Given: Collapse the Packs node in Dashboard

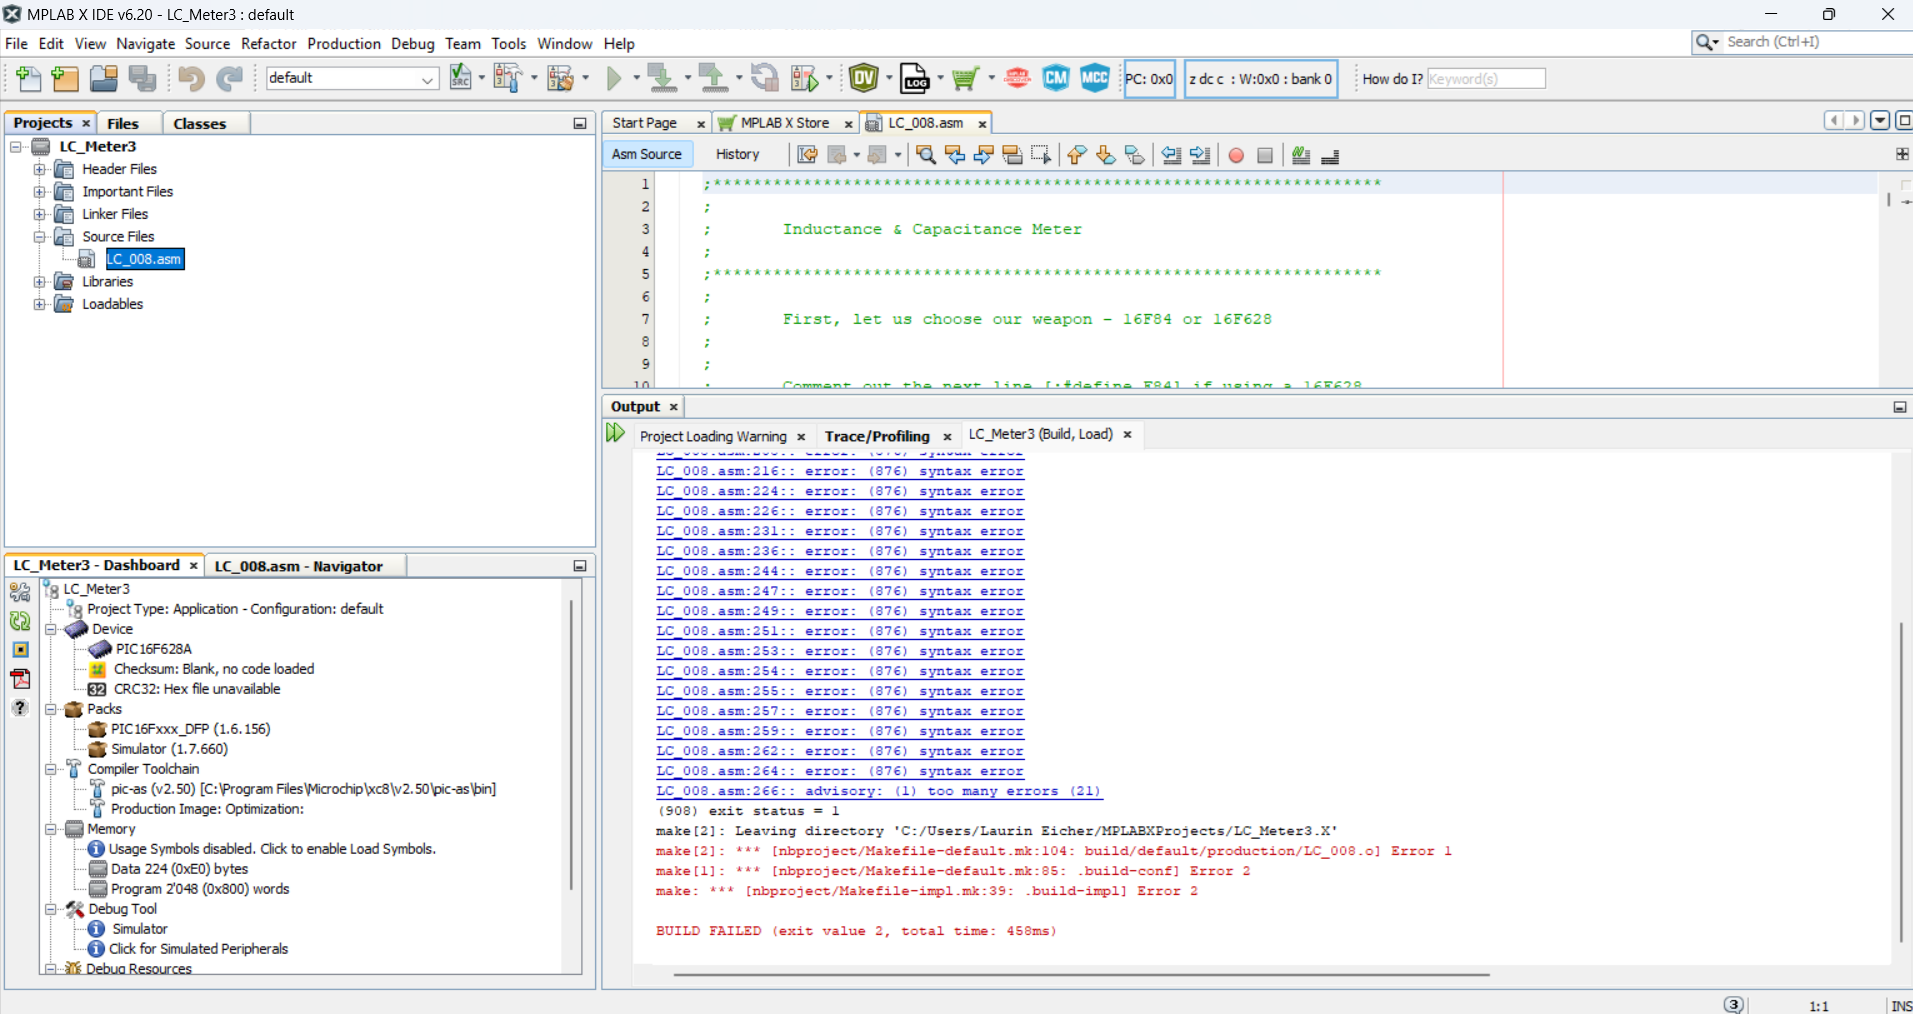Looking at the screenshot, I should 50,709.
